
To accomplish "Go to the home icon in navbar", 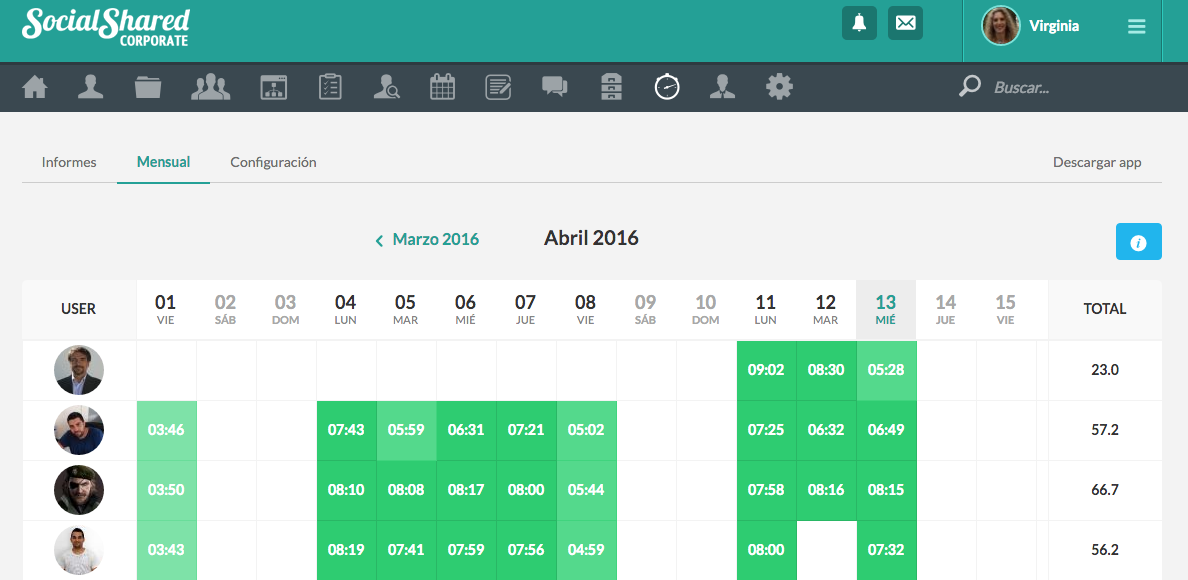I will [x=35, y=88].
